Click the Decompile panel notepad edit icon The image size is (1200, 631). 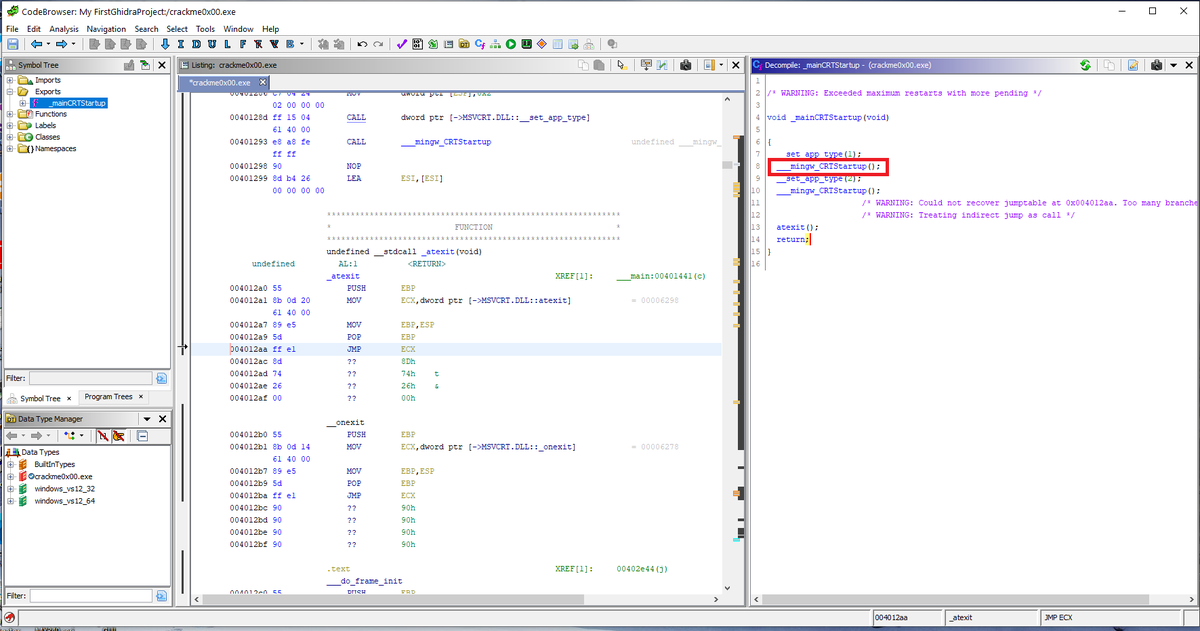coord(1133,65)
